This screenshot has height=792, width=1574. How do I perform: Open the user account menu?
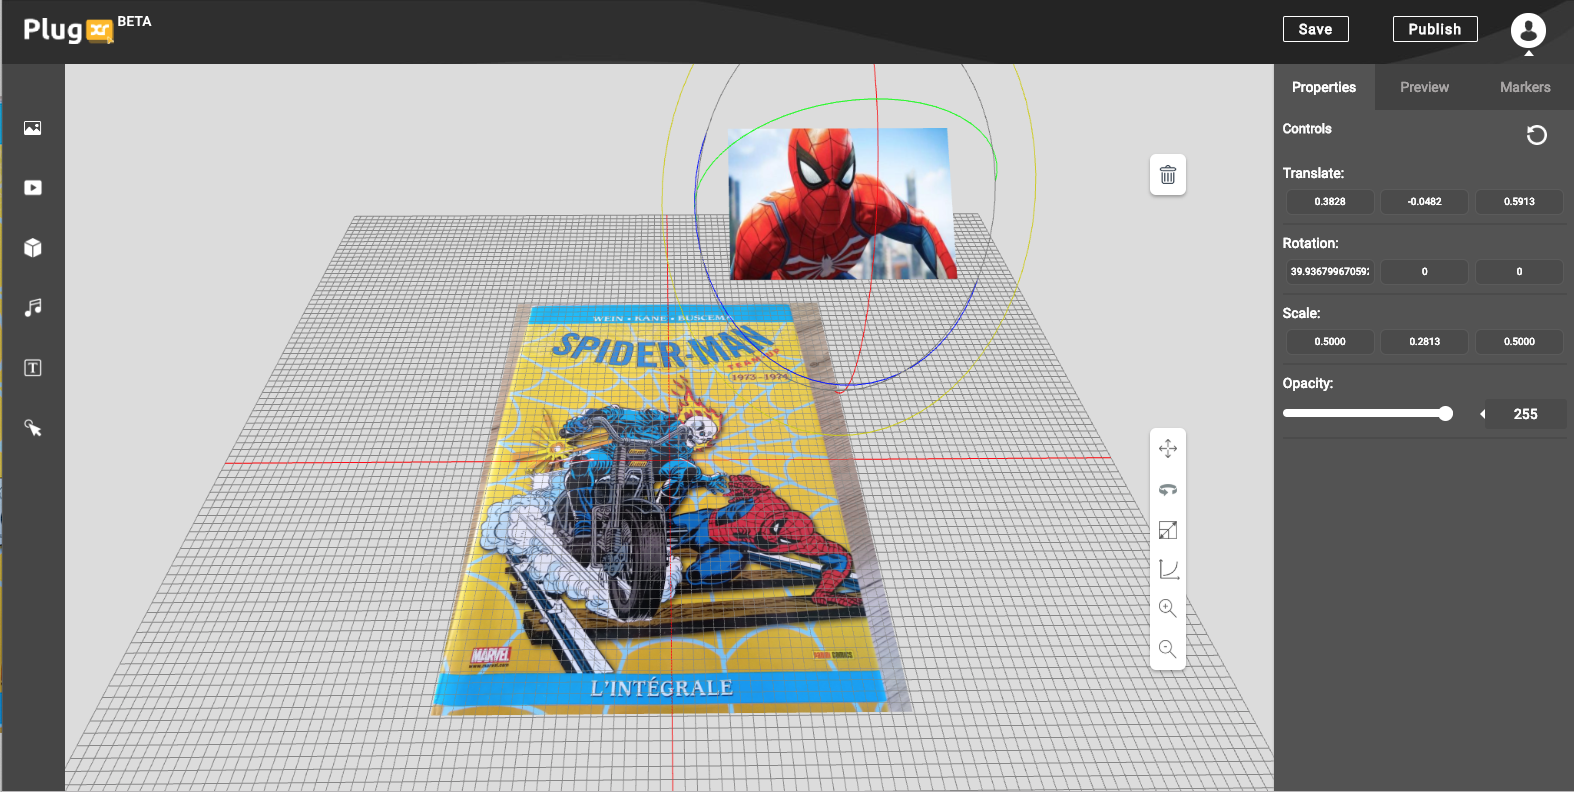(x=1528, y=31)
